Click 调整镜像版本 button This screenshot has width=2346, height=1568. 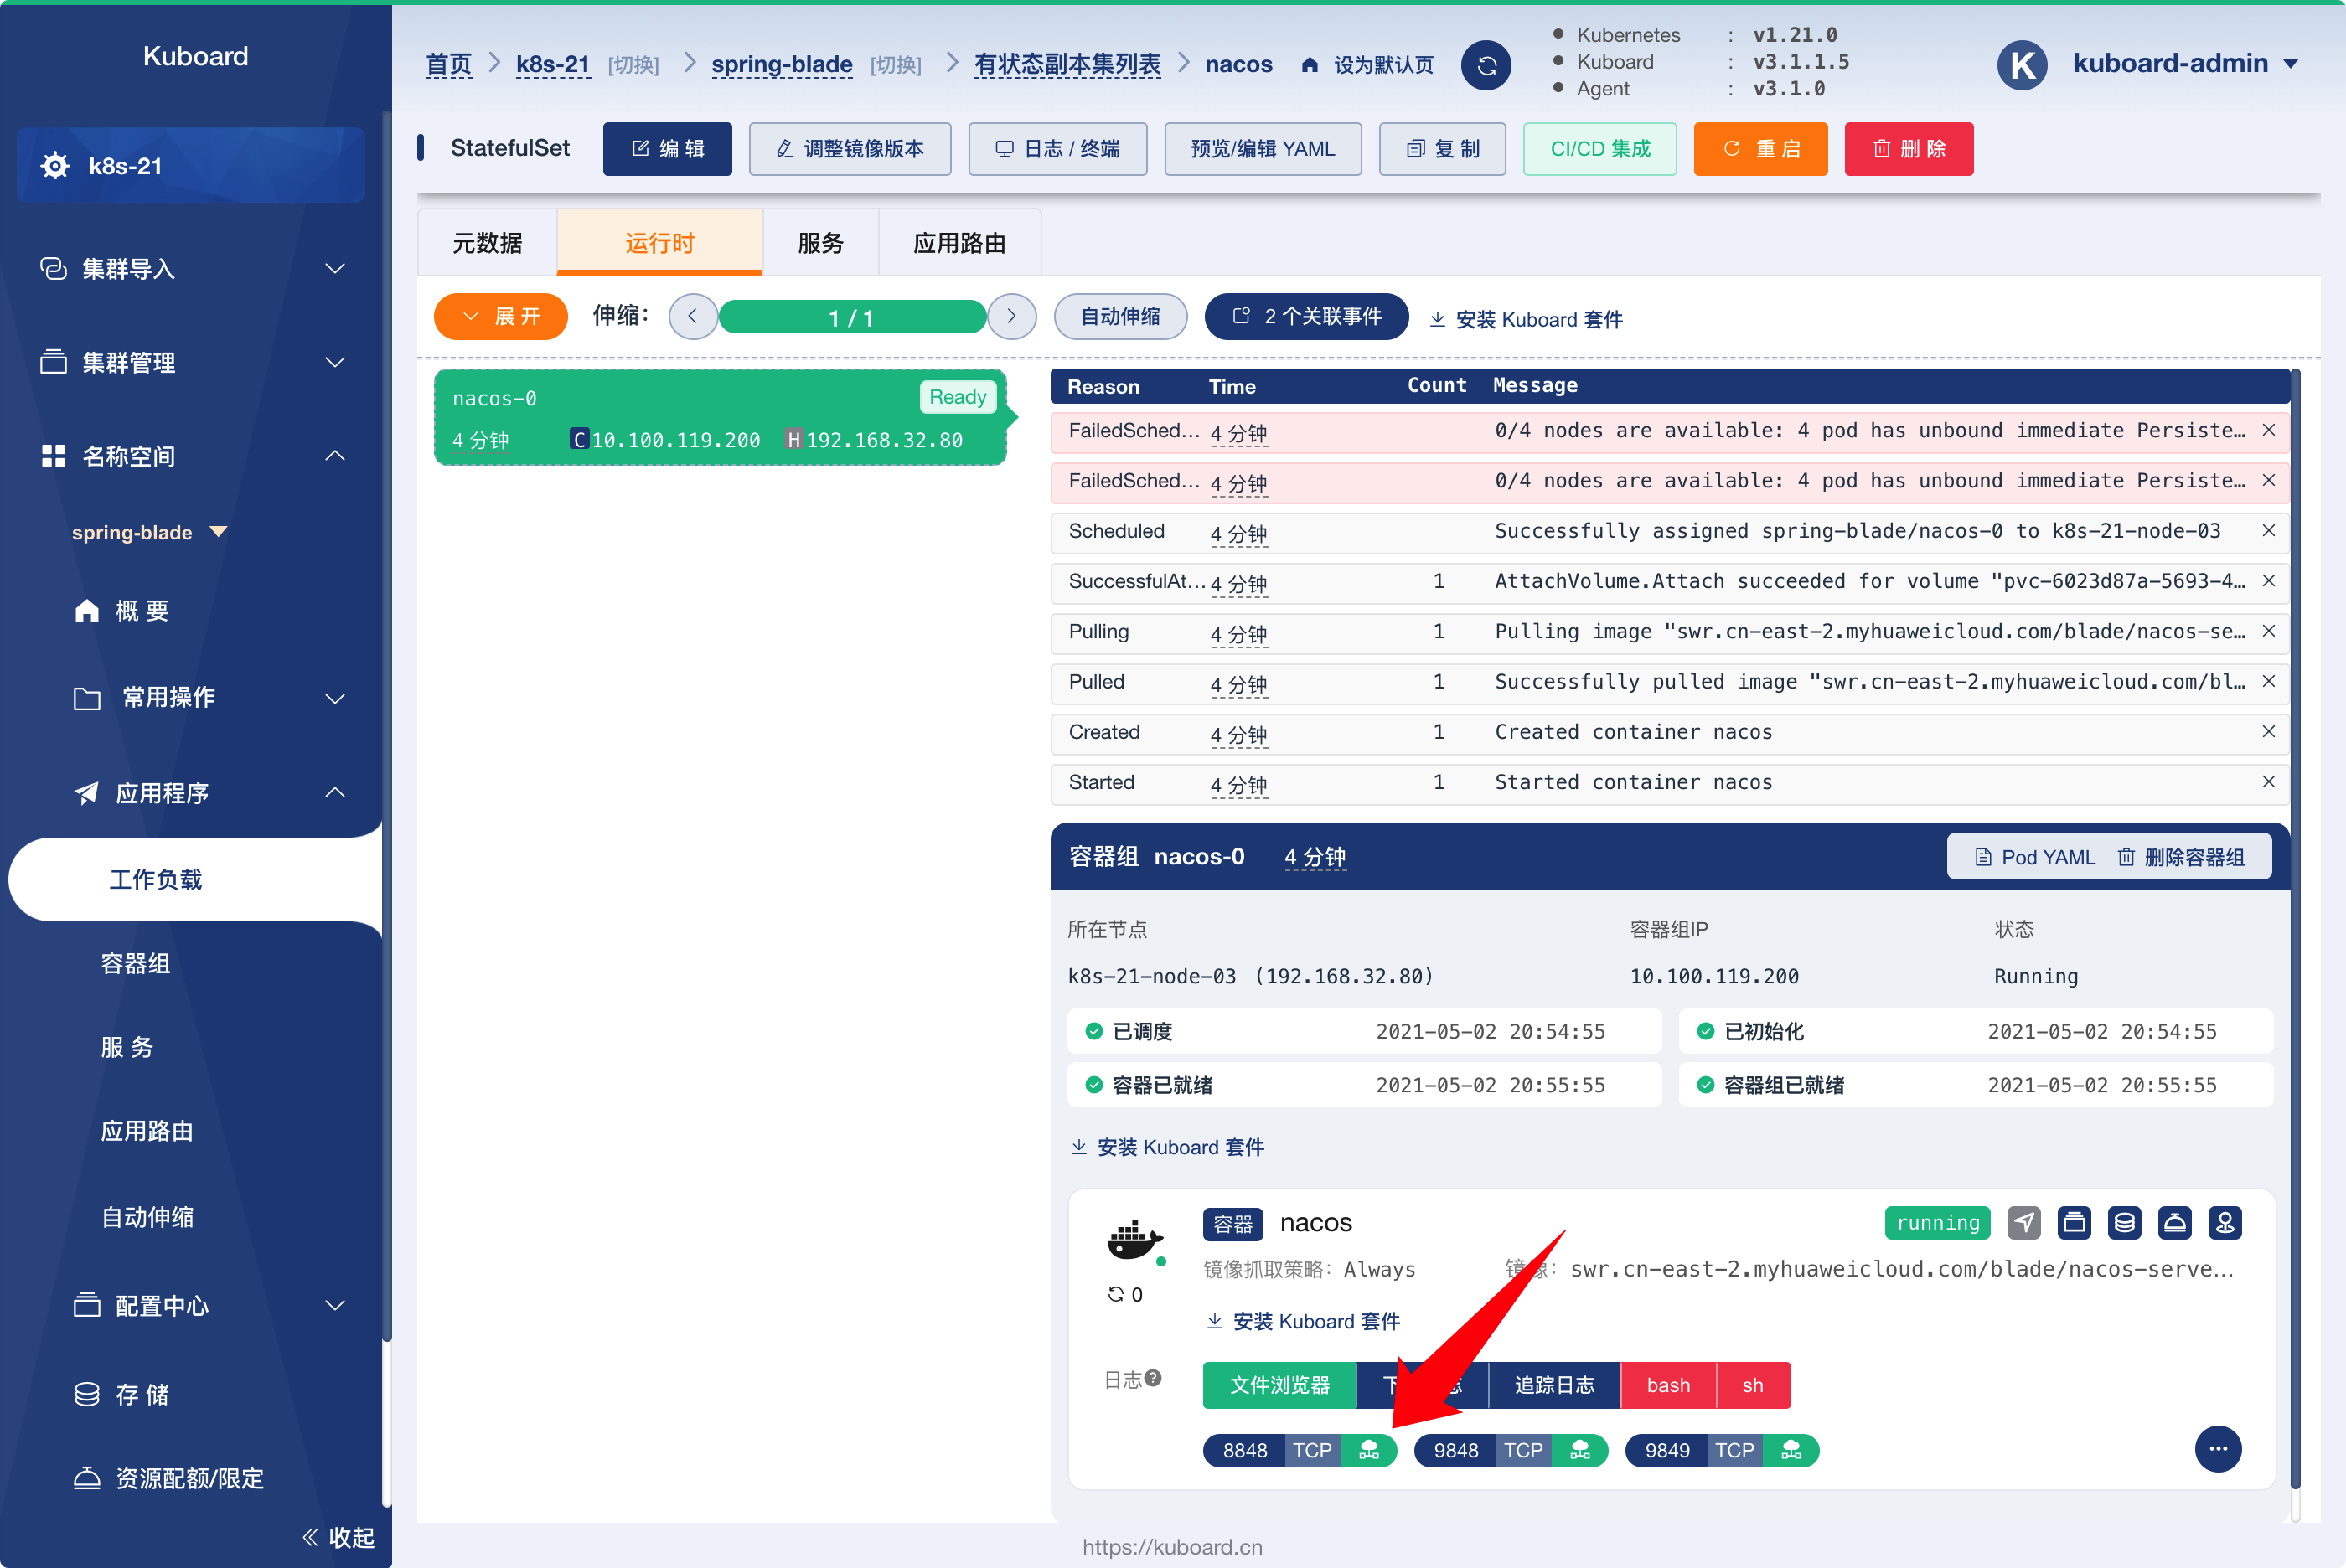coord(850,149)
